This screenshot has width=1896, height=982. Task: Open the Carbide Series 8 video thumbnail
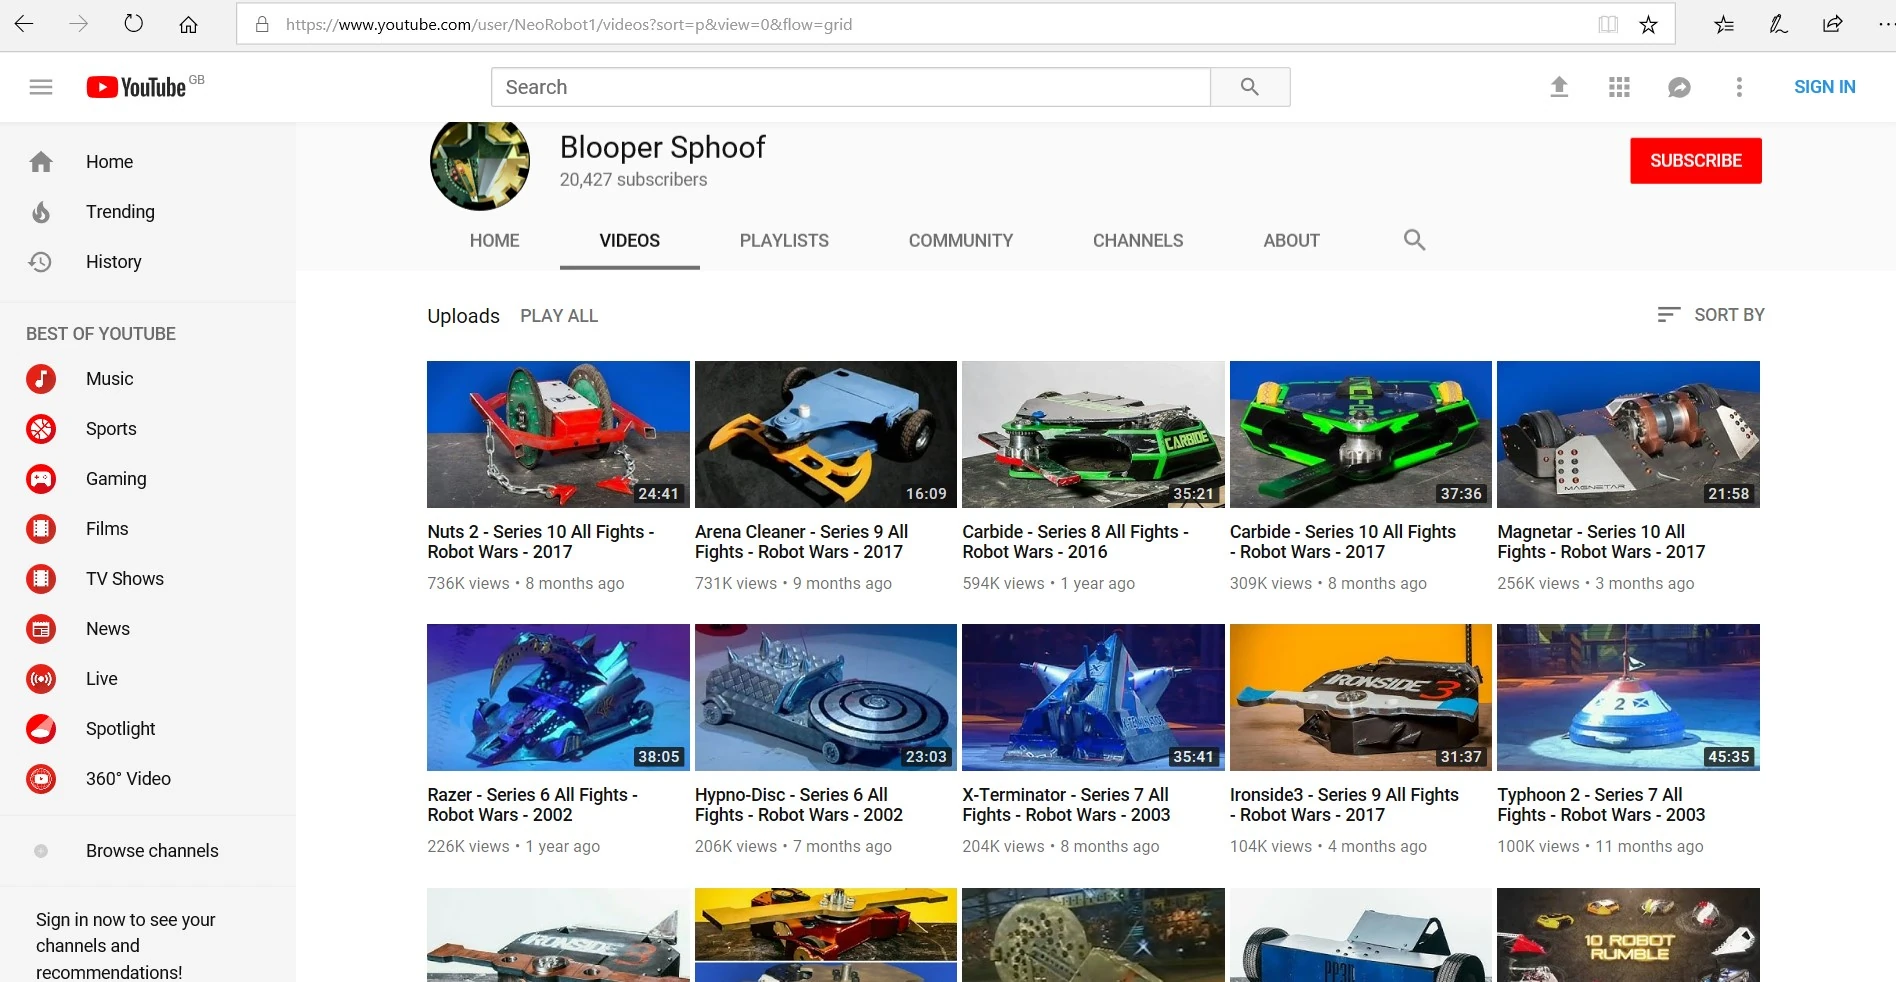[x=1093, y=435]
